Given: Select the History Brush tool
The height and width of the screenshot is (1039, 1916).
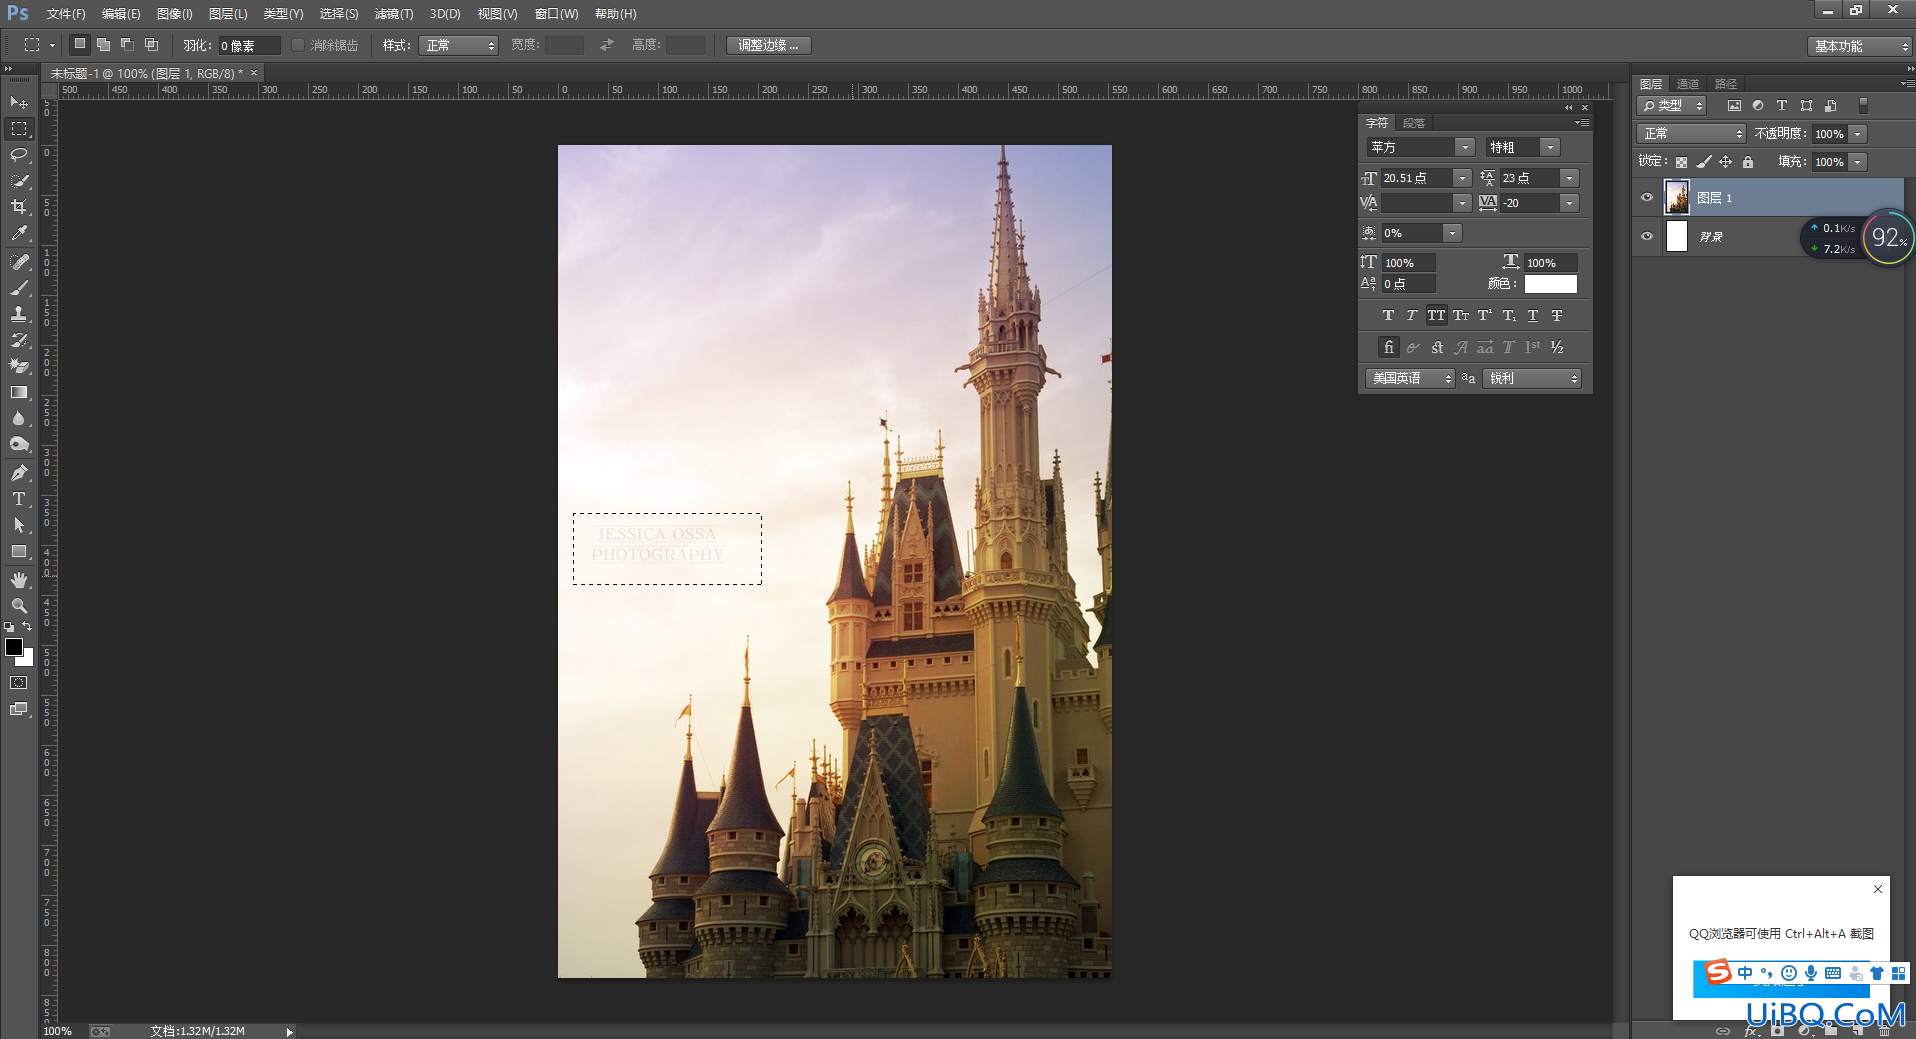Looking at the screenshot, I should coord(19,340).
